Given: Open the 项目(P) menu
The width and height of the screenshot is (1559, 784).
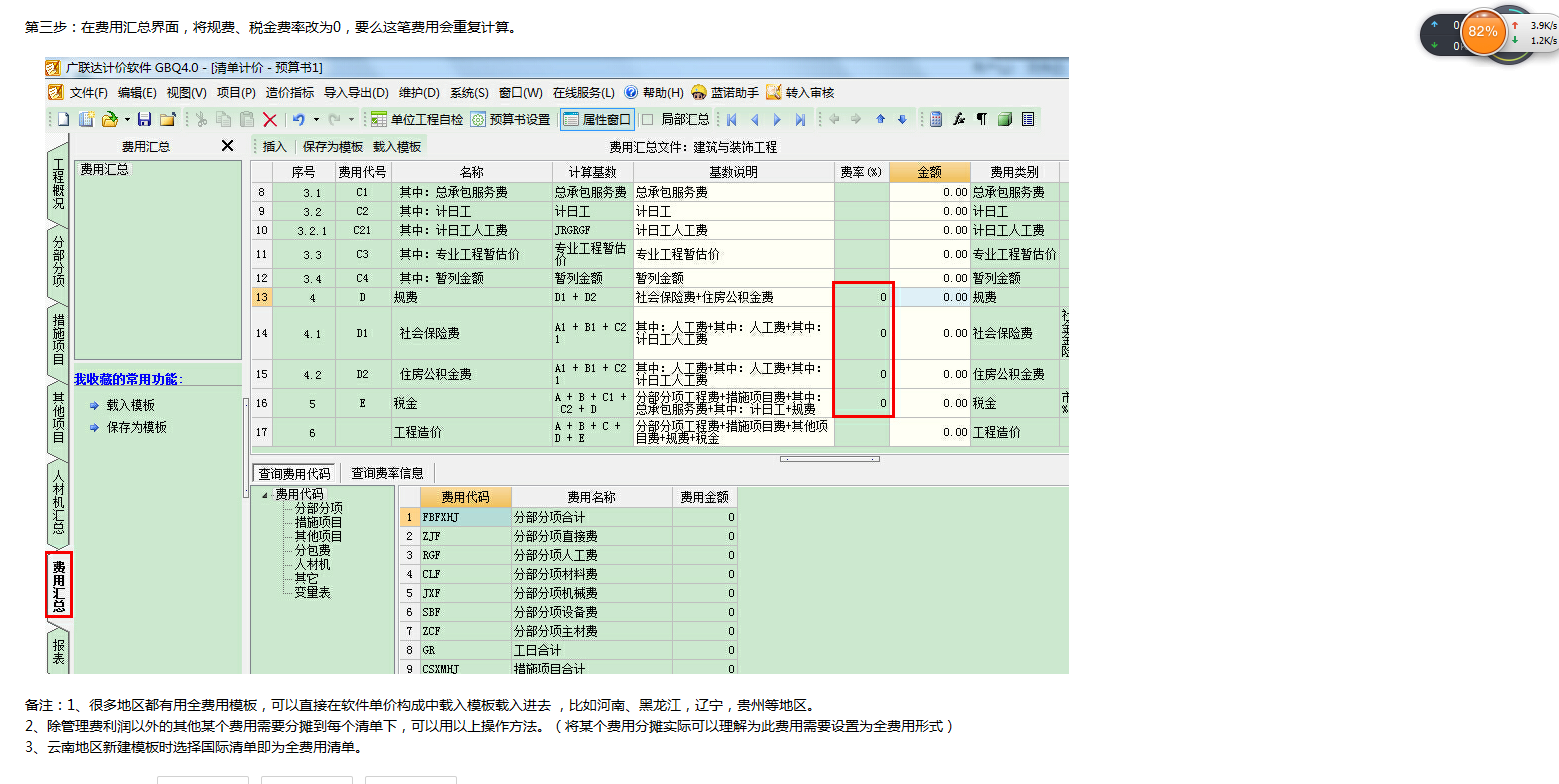Looking at the screenshot, I should (236, 93).
